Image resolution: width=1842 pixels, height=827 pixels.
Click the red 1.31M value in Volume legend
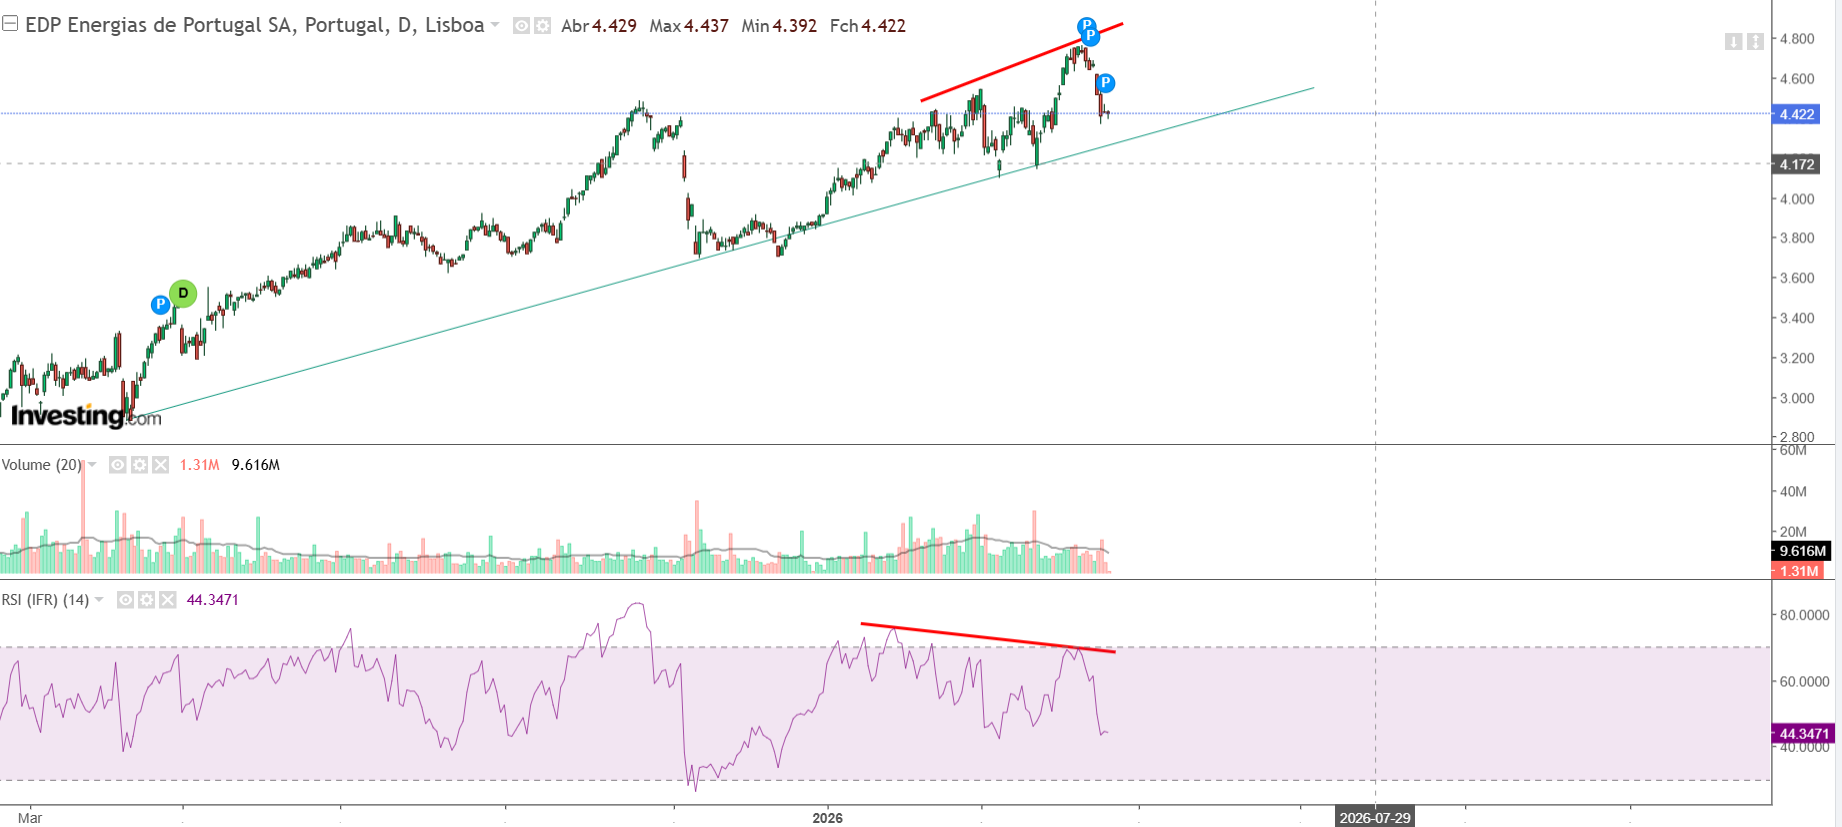click(199, 465)
